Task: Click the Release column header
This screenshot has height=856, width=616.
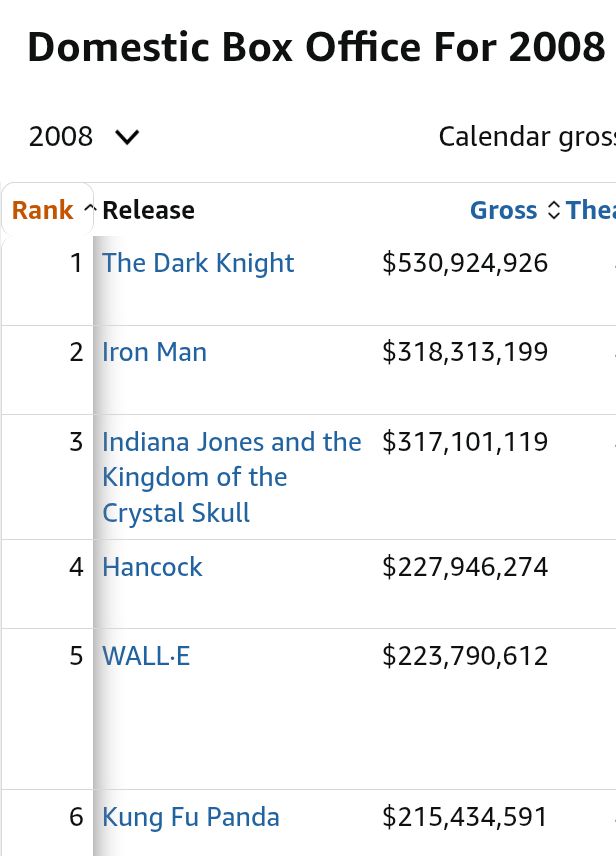Action: (148, 210)
